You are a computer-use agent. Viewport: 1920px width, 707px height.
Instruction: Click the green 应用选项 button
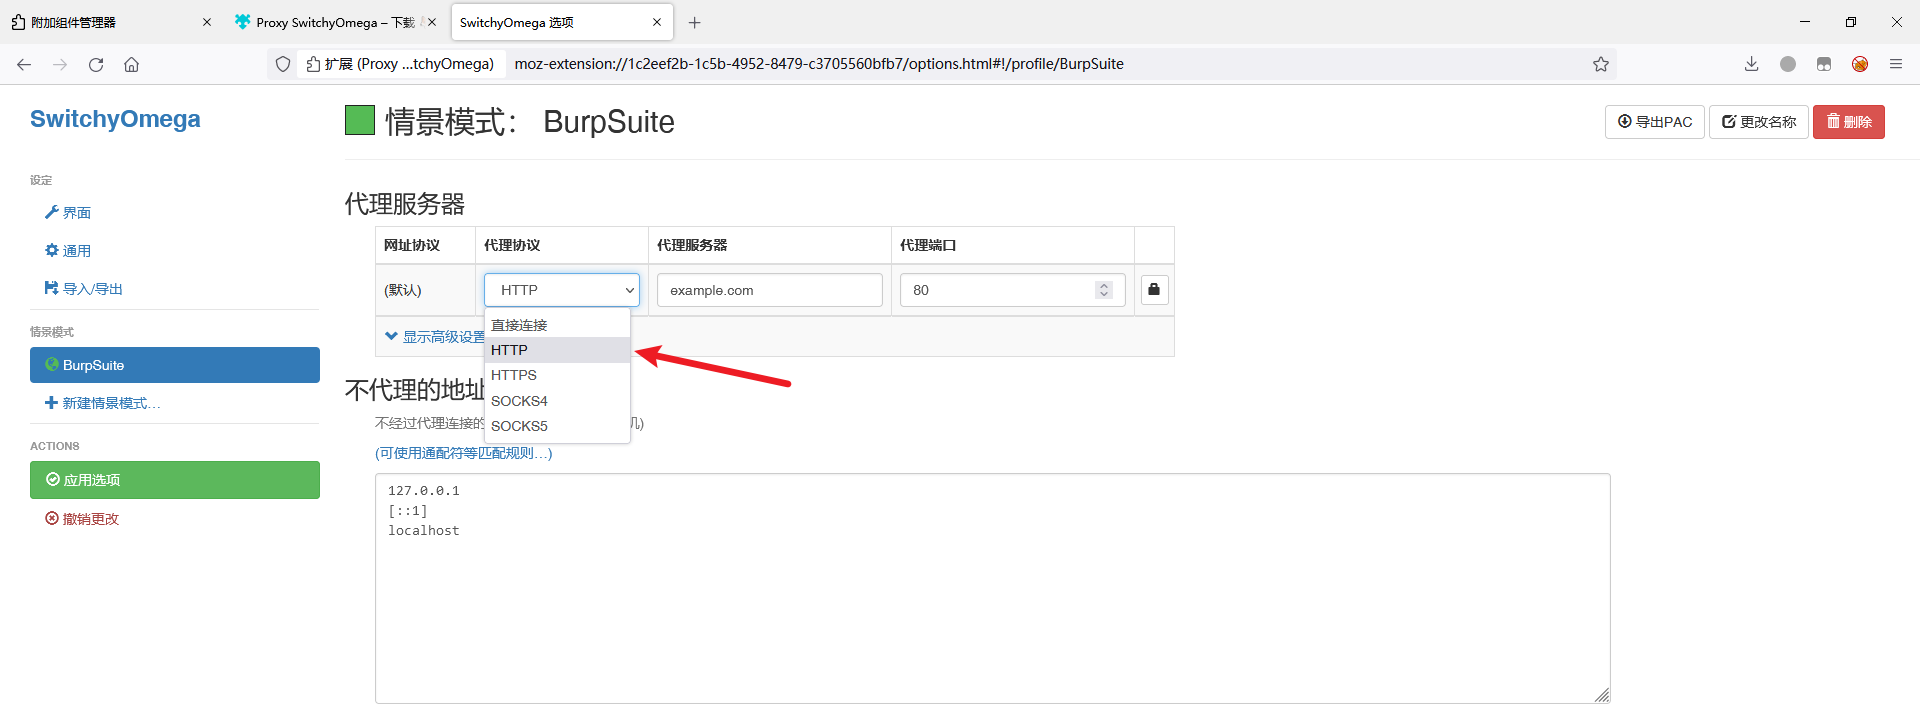pos(175,480)
